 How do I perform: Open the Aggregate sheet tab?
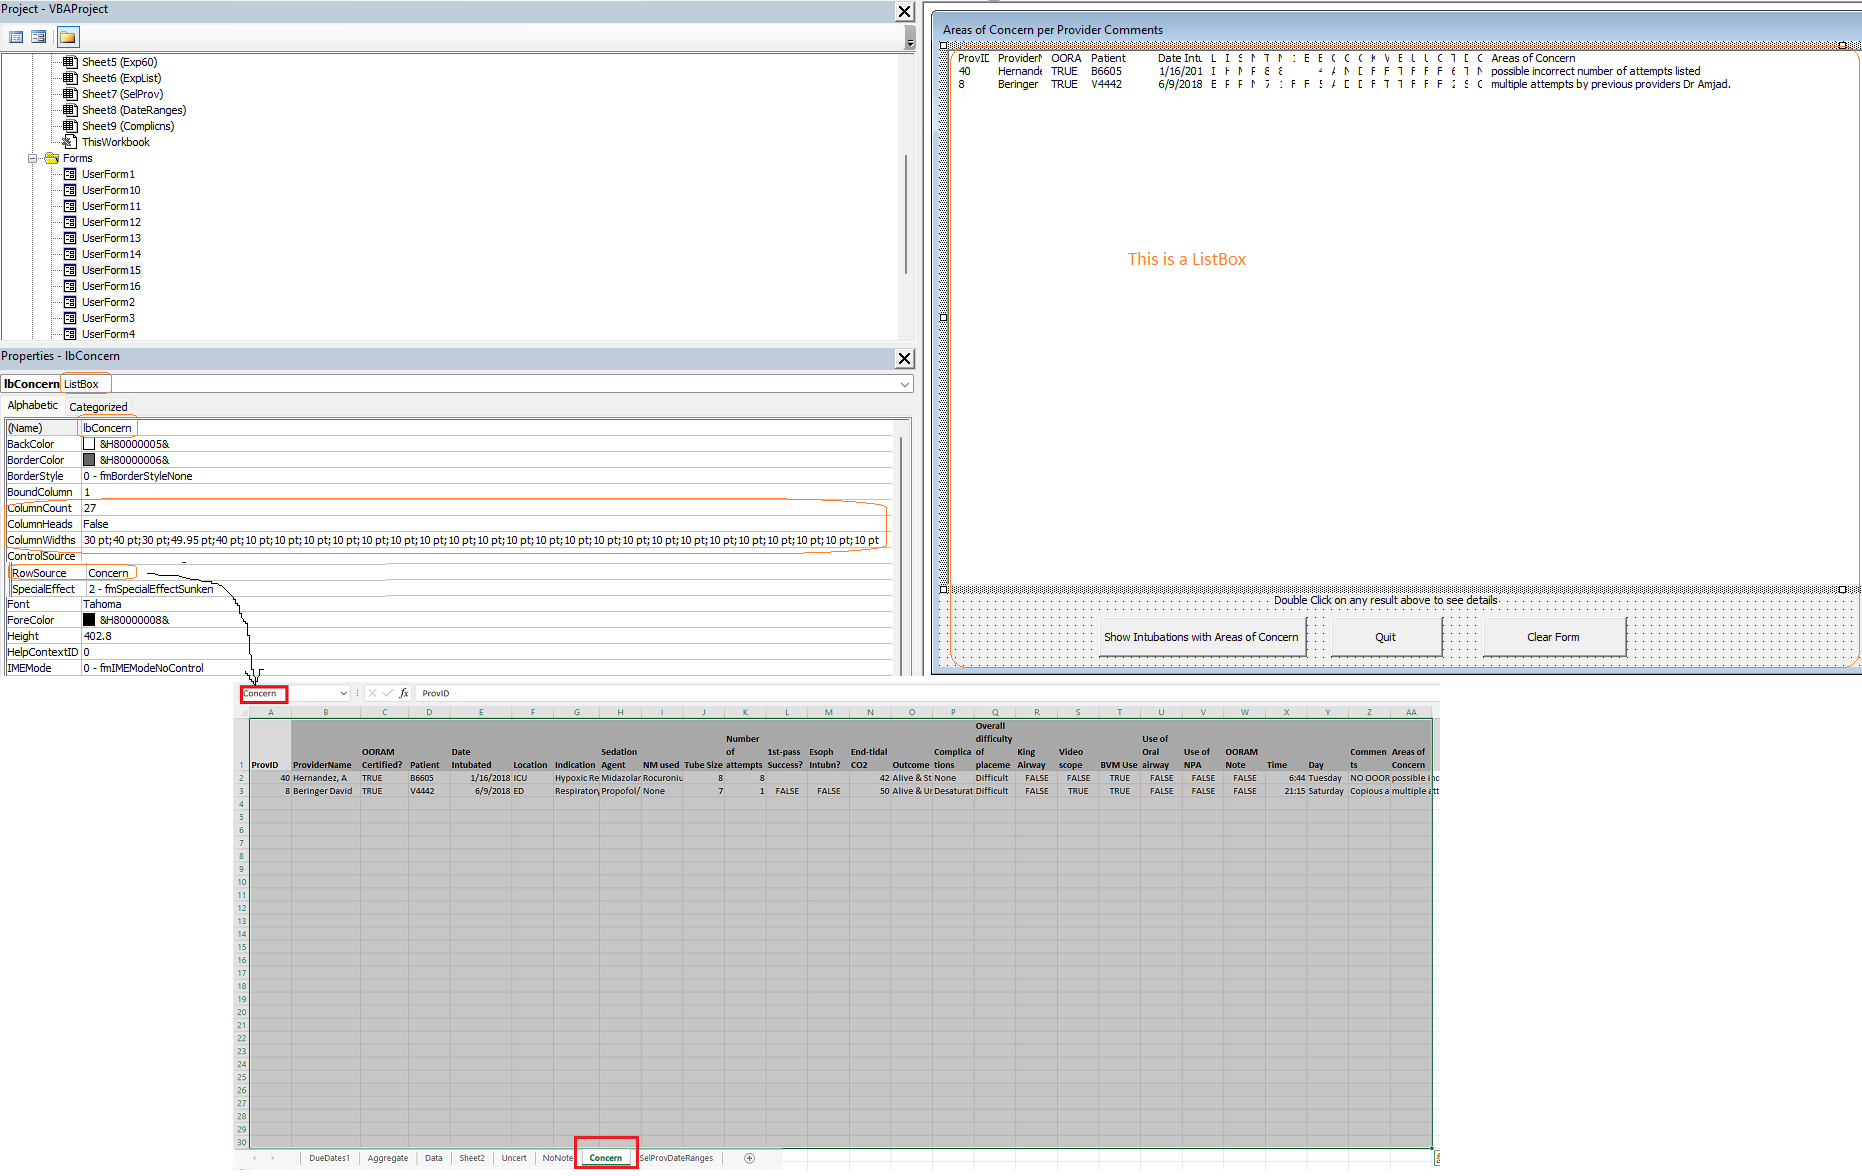click(x=387, y=1158)
